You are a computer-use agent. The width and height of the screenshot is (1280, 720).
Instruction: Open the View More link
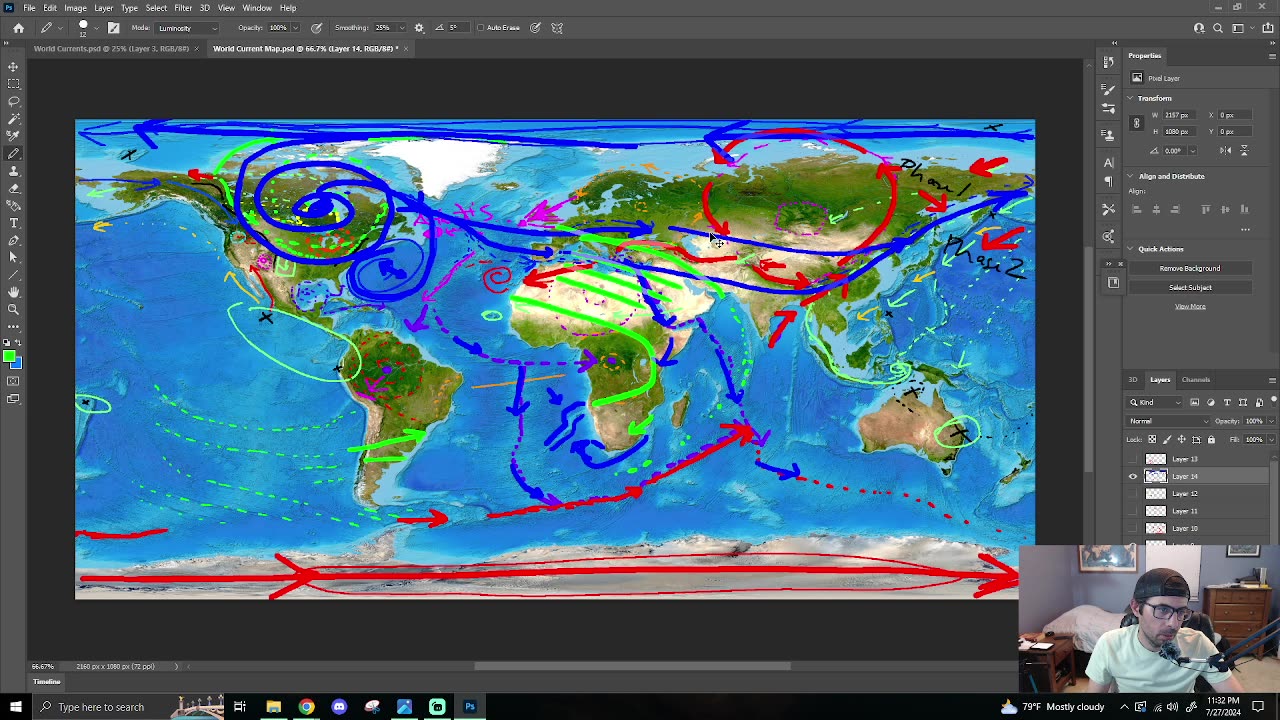(x=1190, y=306)
